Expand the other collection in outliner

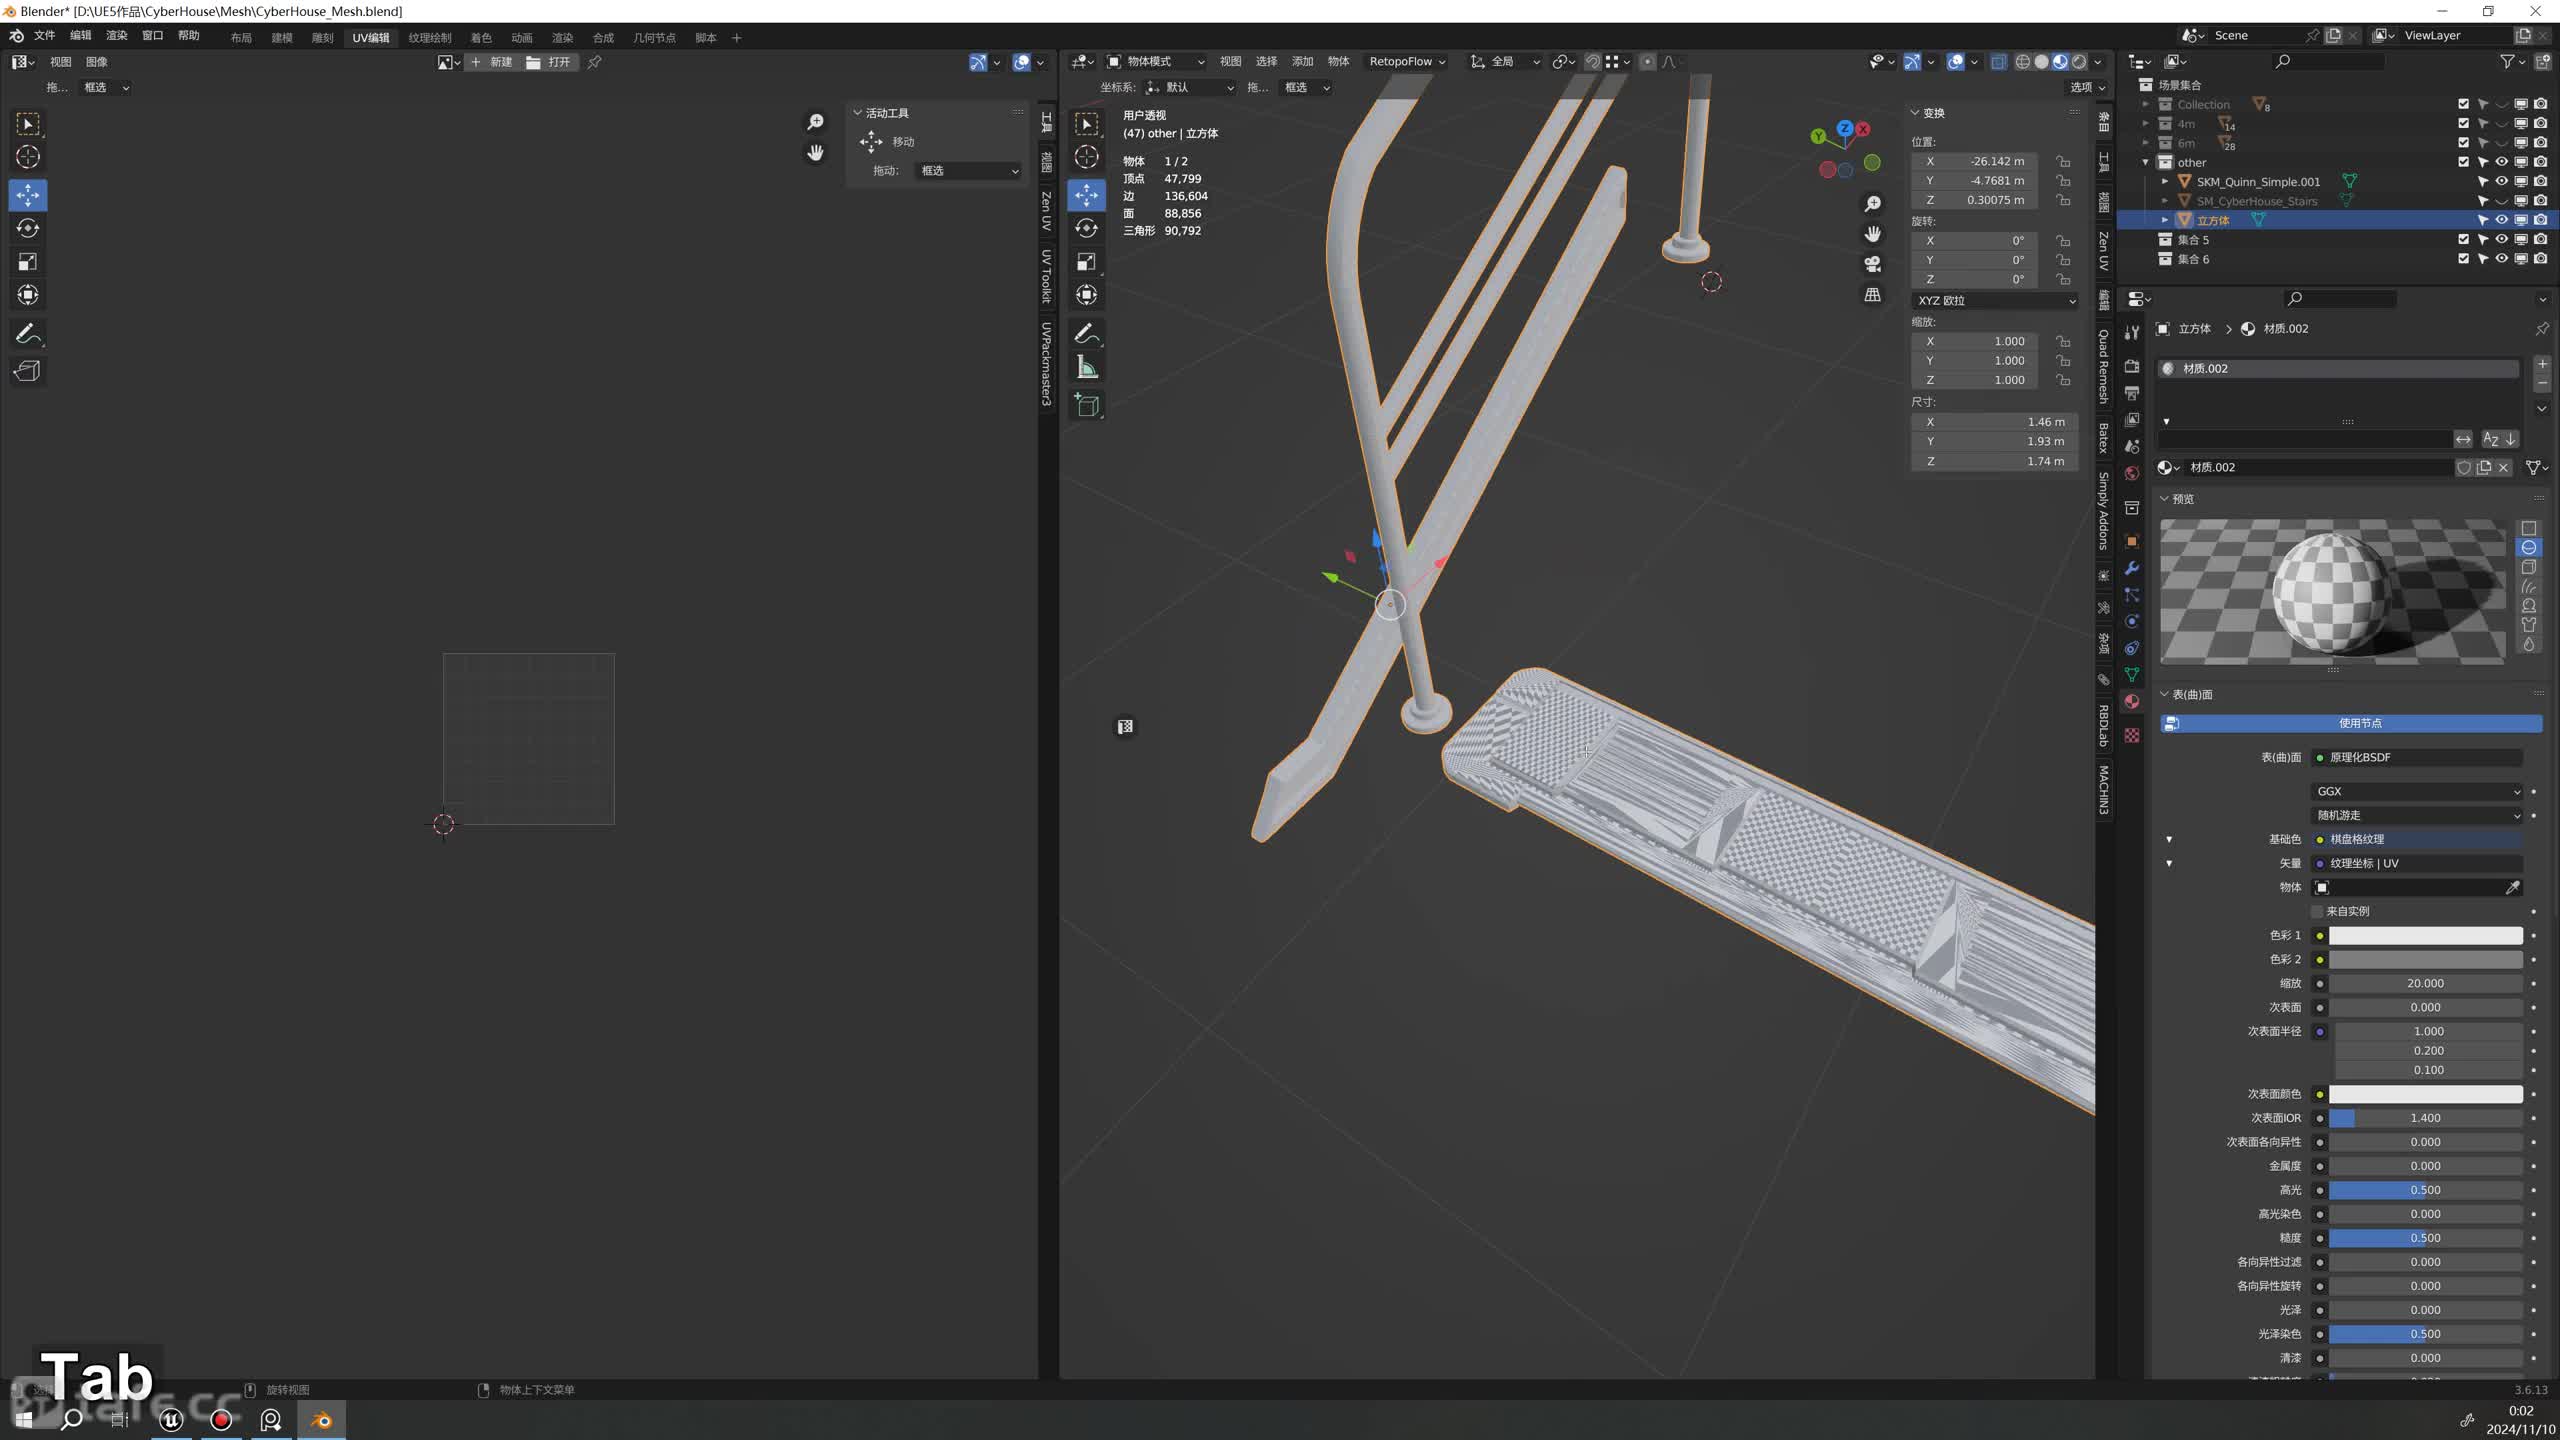click(x=2146, y=162)
